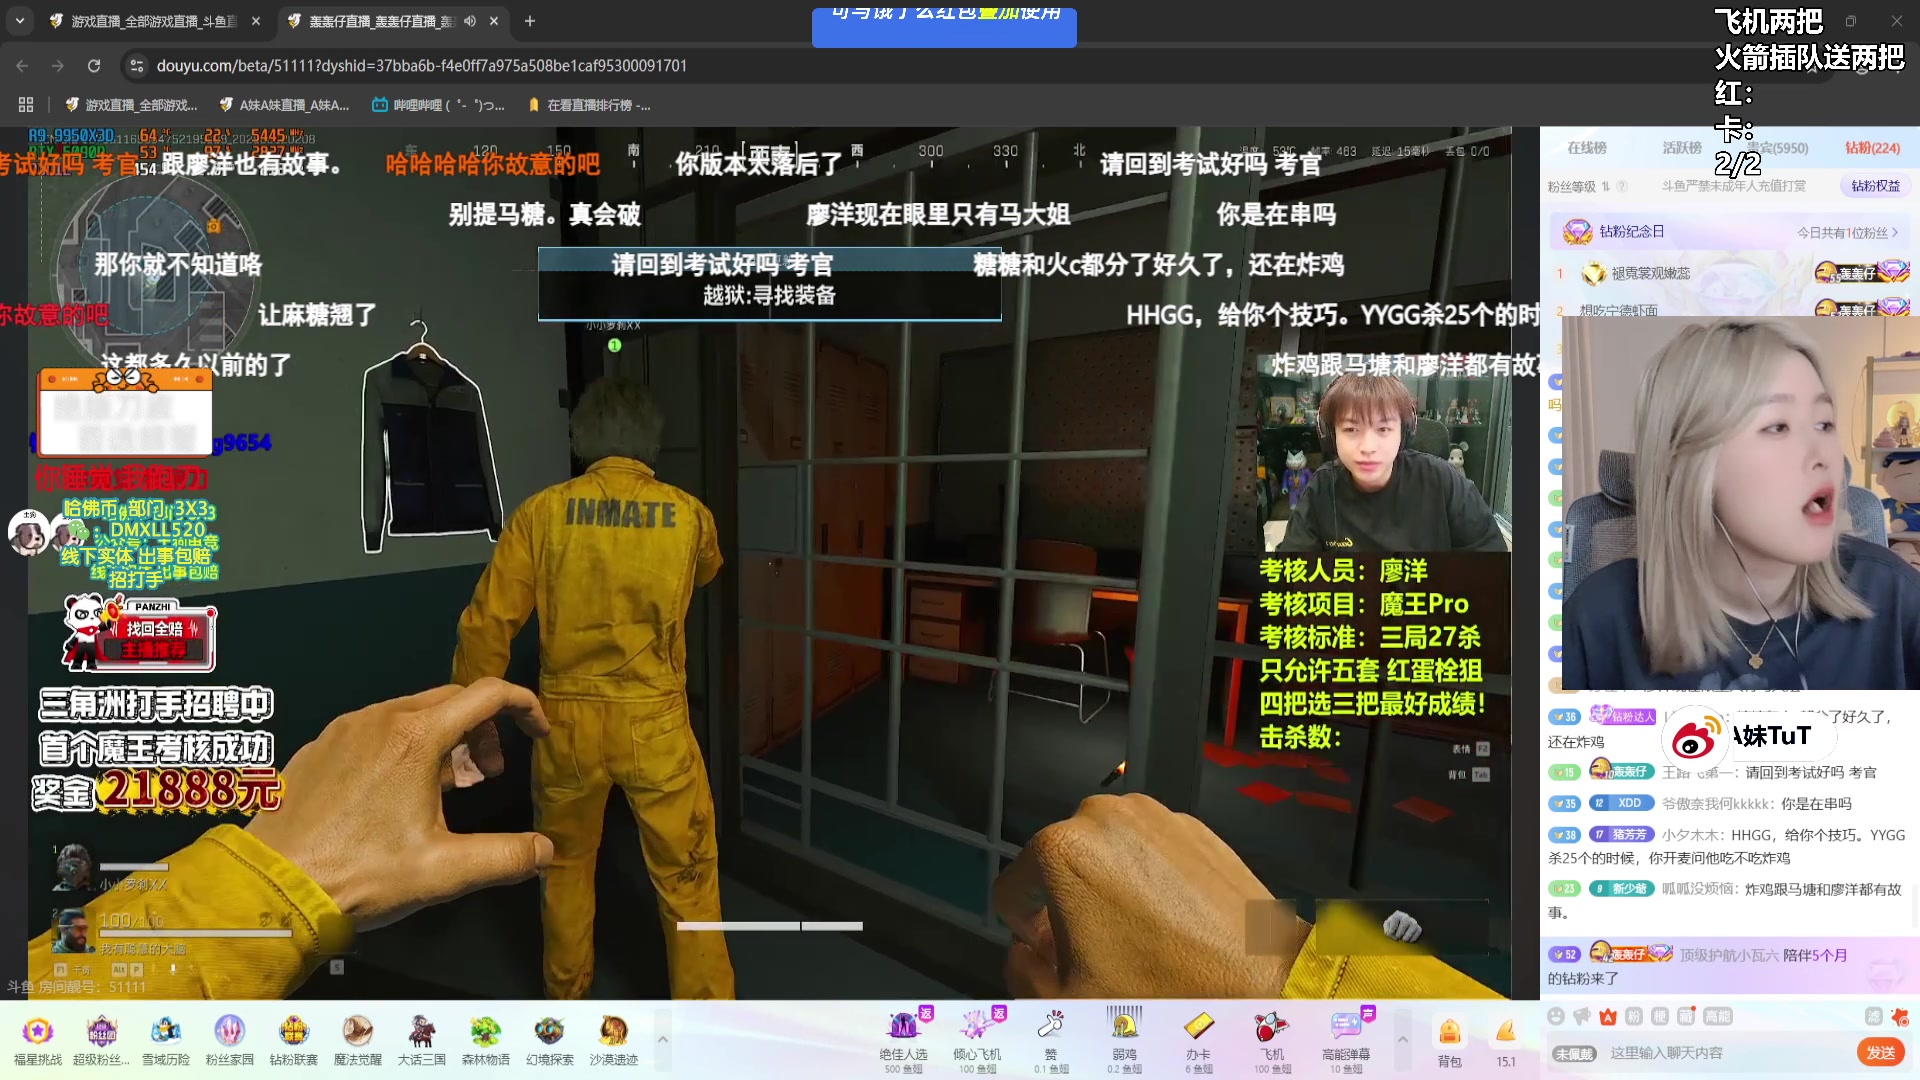Click the 顶级护航小瓦六 username in chat
This screenshot has height=1080, width=1920.
(x=1729, y=955)
